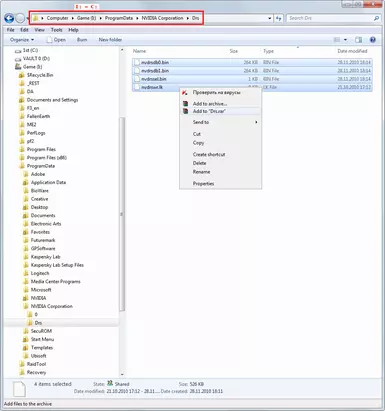Open the address bar history dropdown
The image size is (385, 411).
[270, 18]
